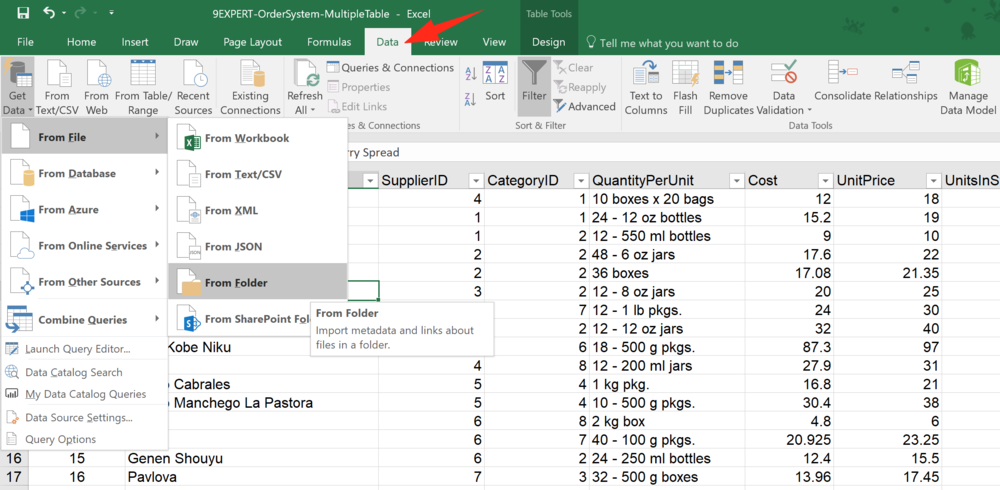
Task: Open Customize Quick Access Toolbar dropdown
Action: (x=112, y=13)
